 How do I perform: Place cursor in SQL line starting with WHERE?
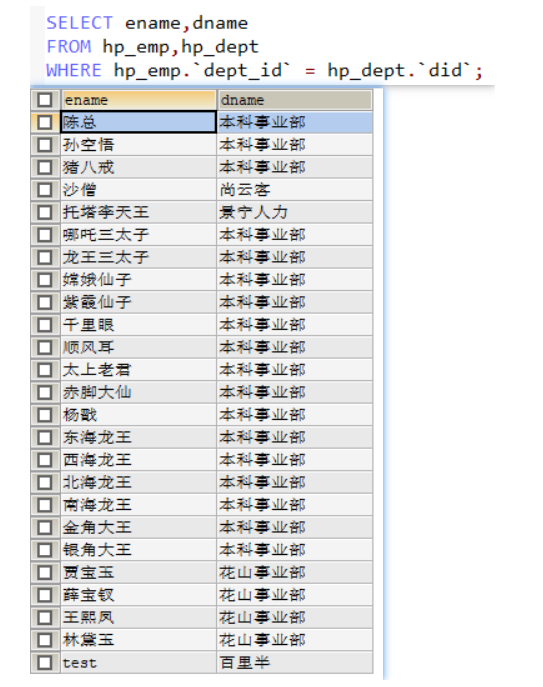pos(264,71)
